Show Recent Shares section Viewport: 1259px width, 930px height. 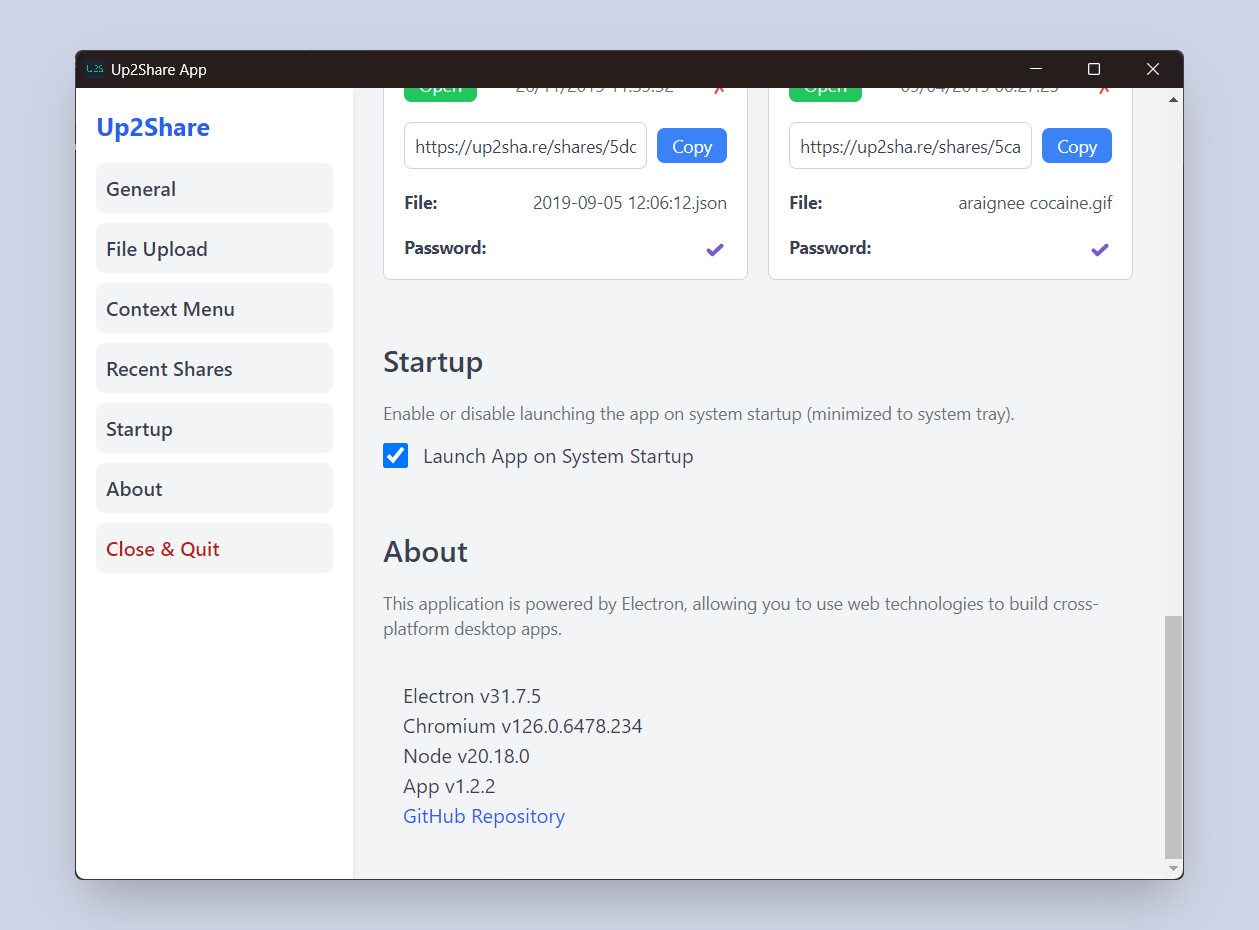[214, 368]
